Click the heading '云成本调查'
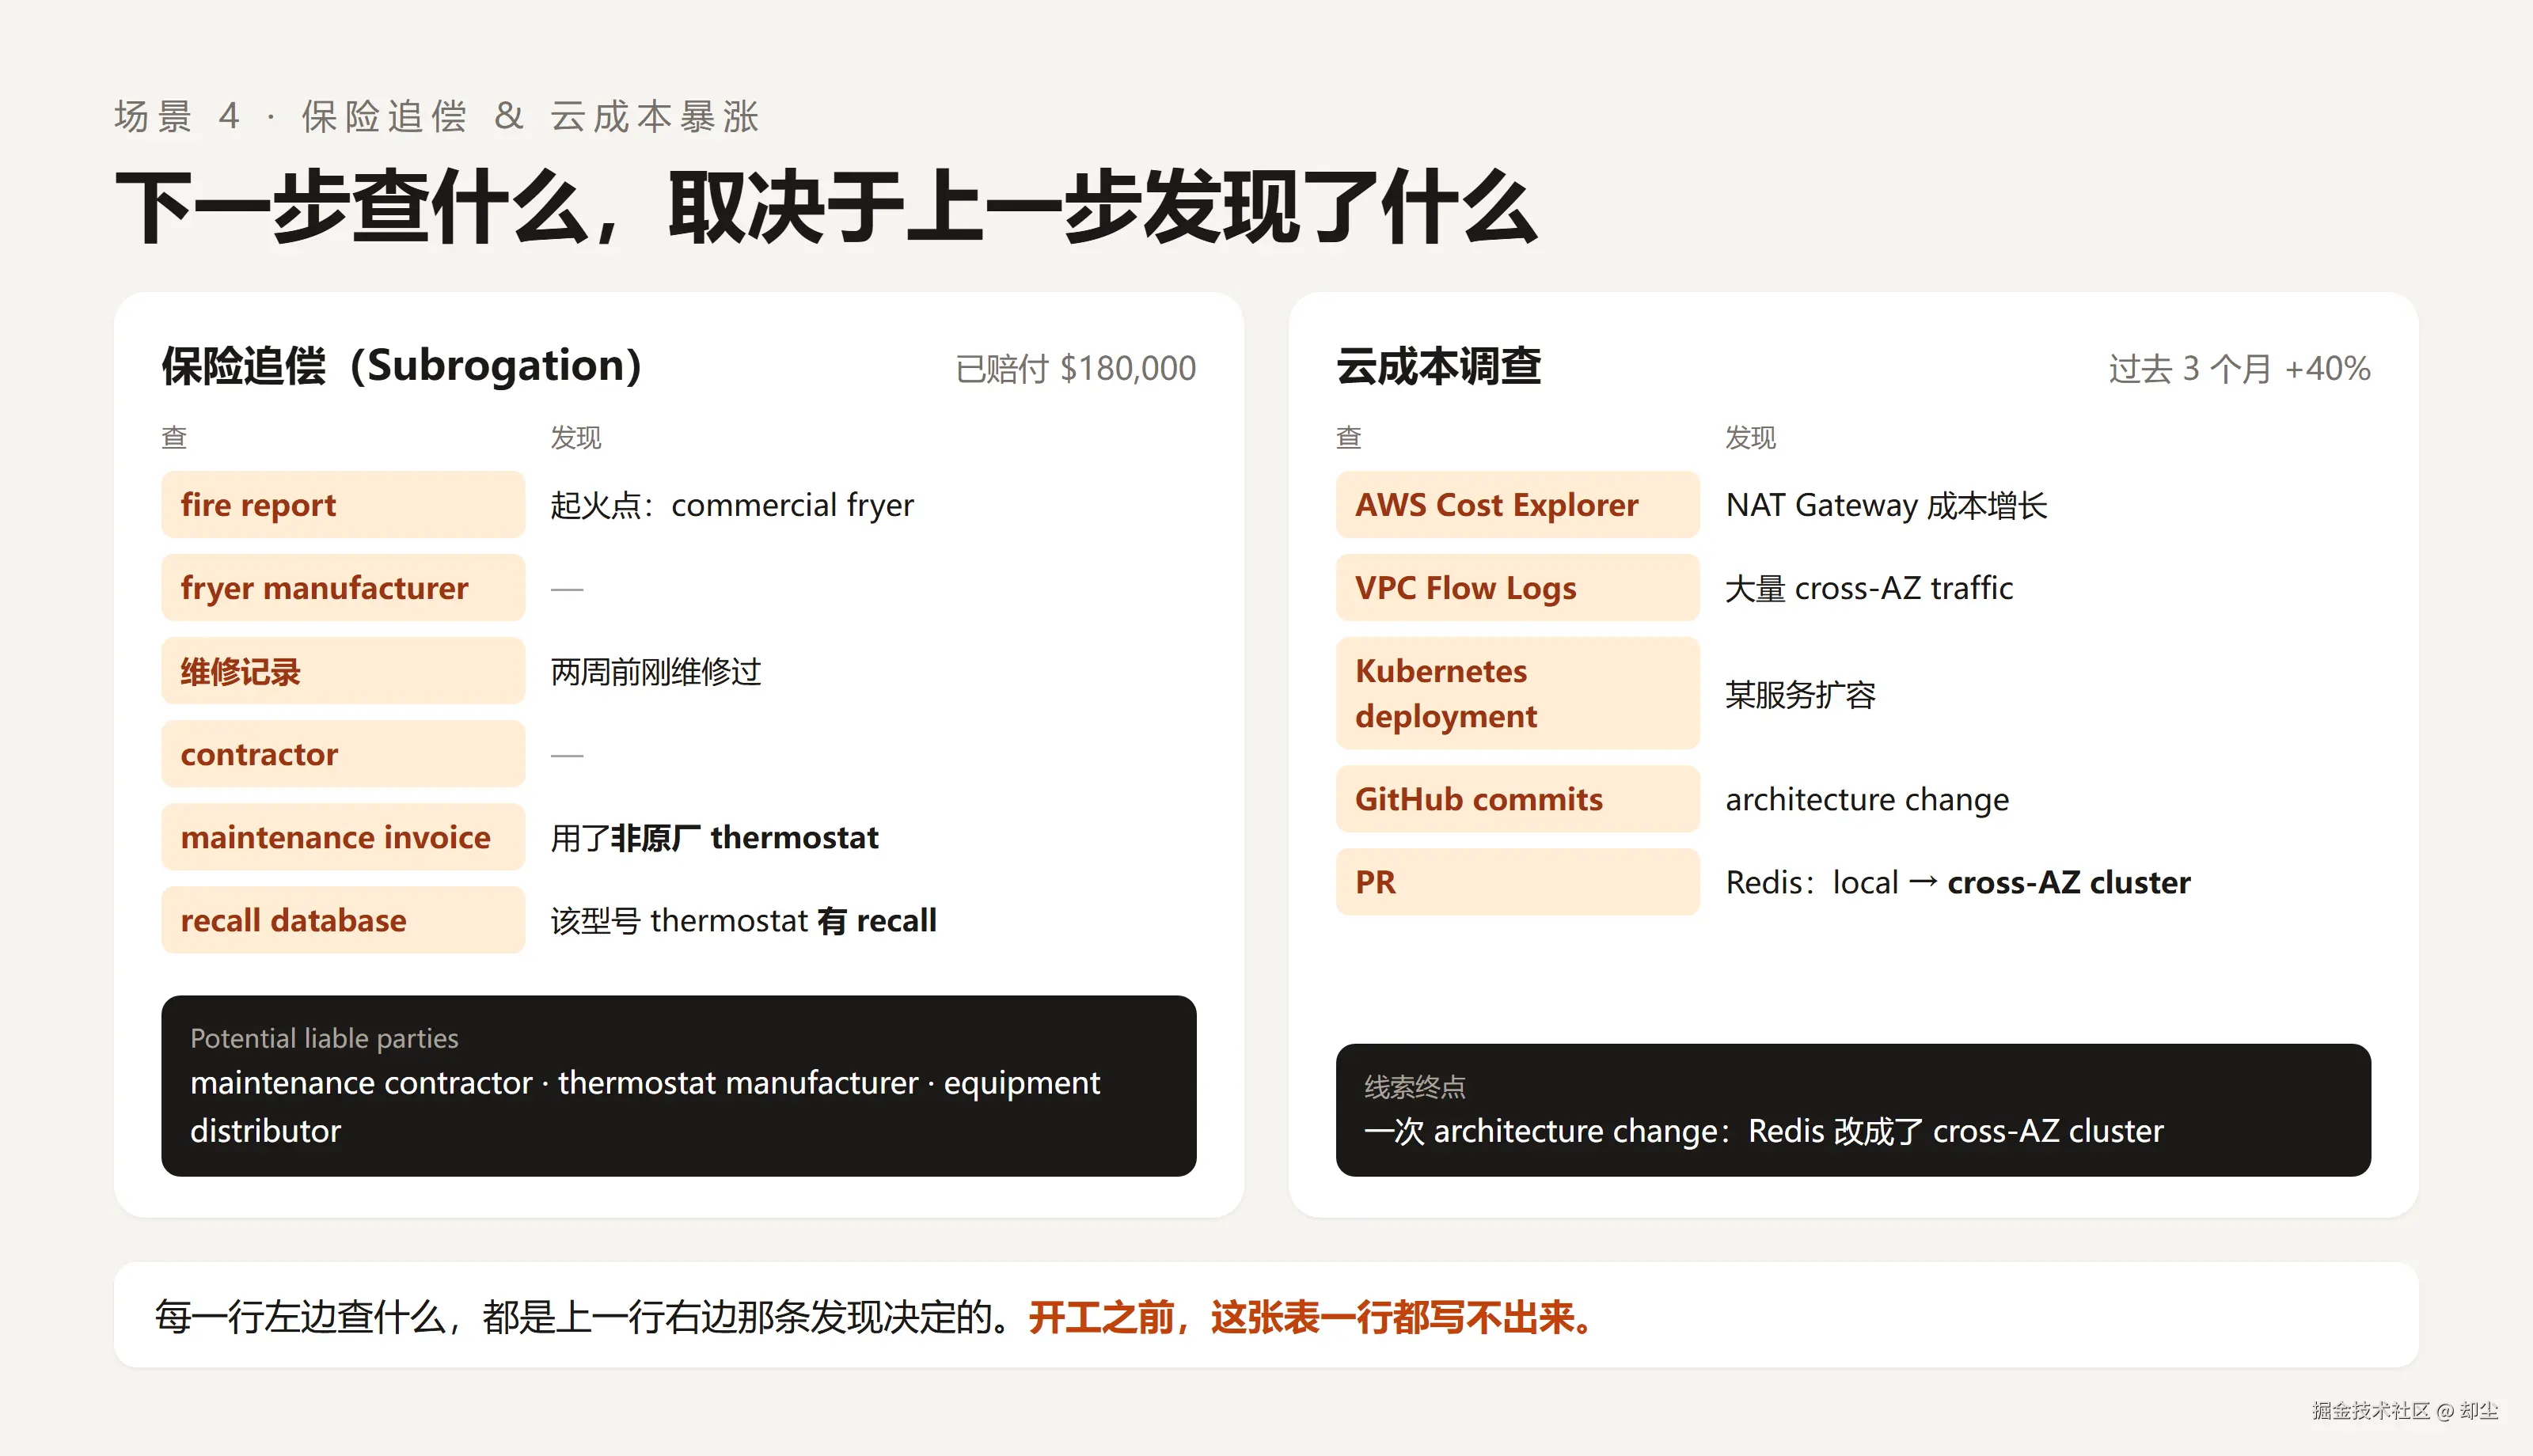 pos(1438,366)
